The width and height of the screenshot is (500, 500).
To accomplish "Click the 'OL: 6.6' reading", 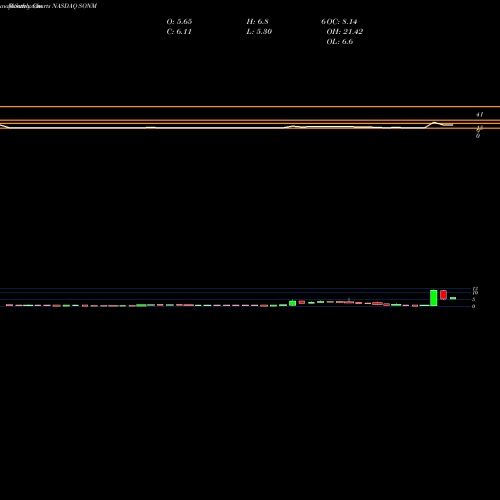I will click(340, 42).
